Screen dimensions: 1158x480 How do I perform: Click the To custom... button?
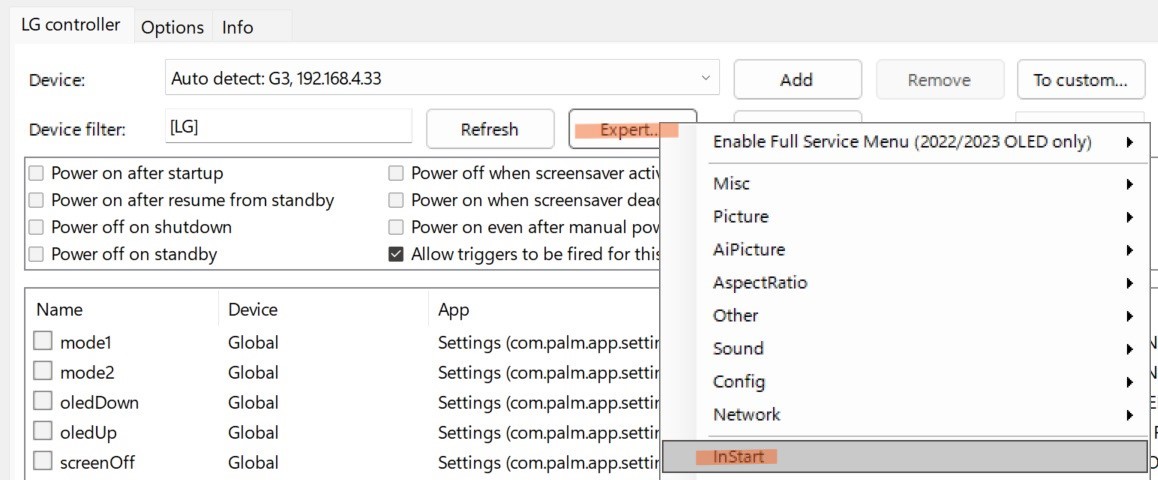1080,80
